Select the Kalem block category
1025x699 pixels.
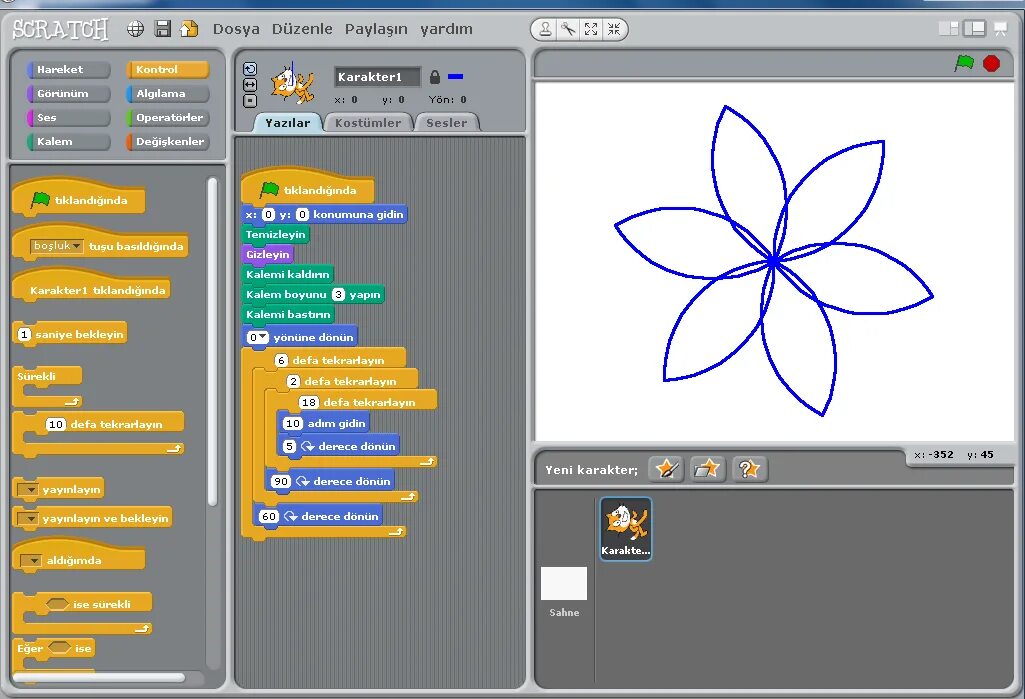click(68, 141)
